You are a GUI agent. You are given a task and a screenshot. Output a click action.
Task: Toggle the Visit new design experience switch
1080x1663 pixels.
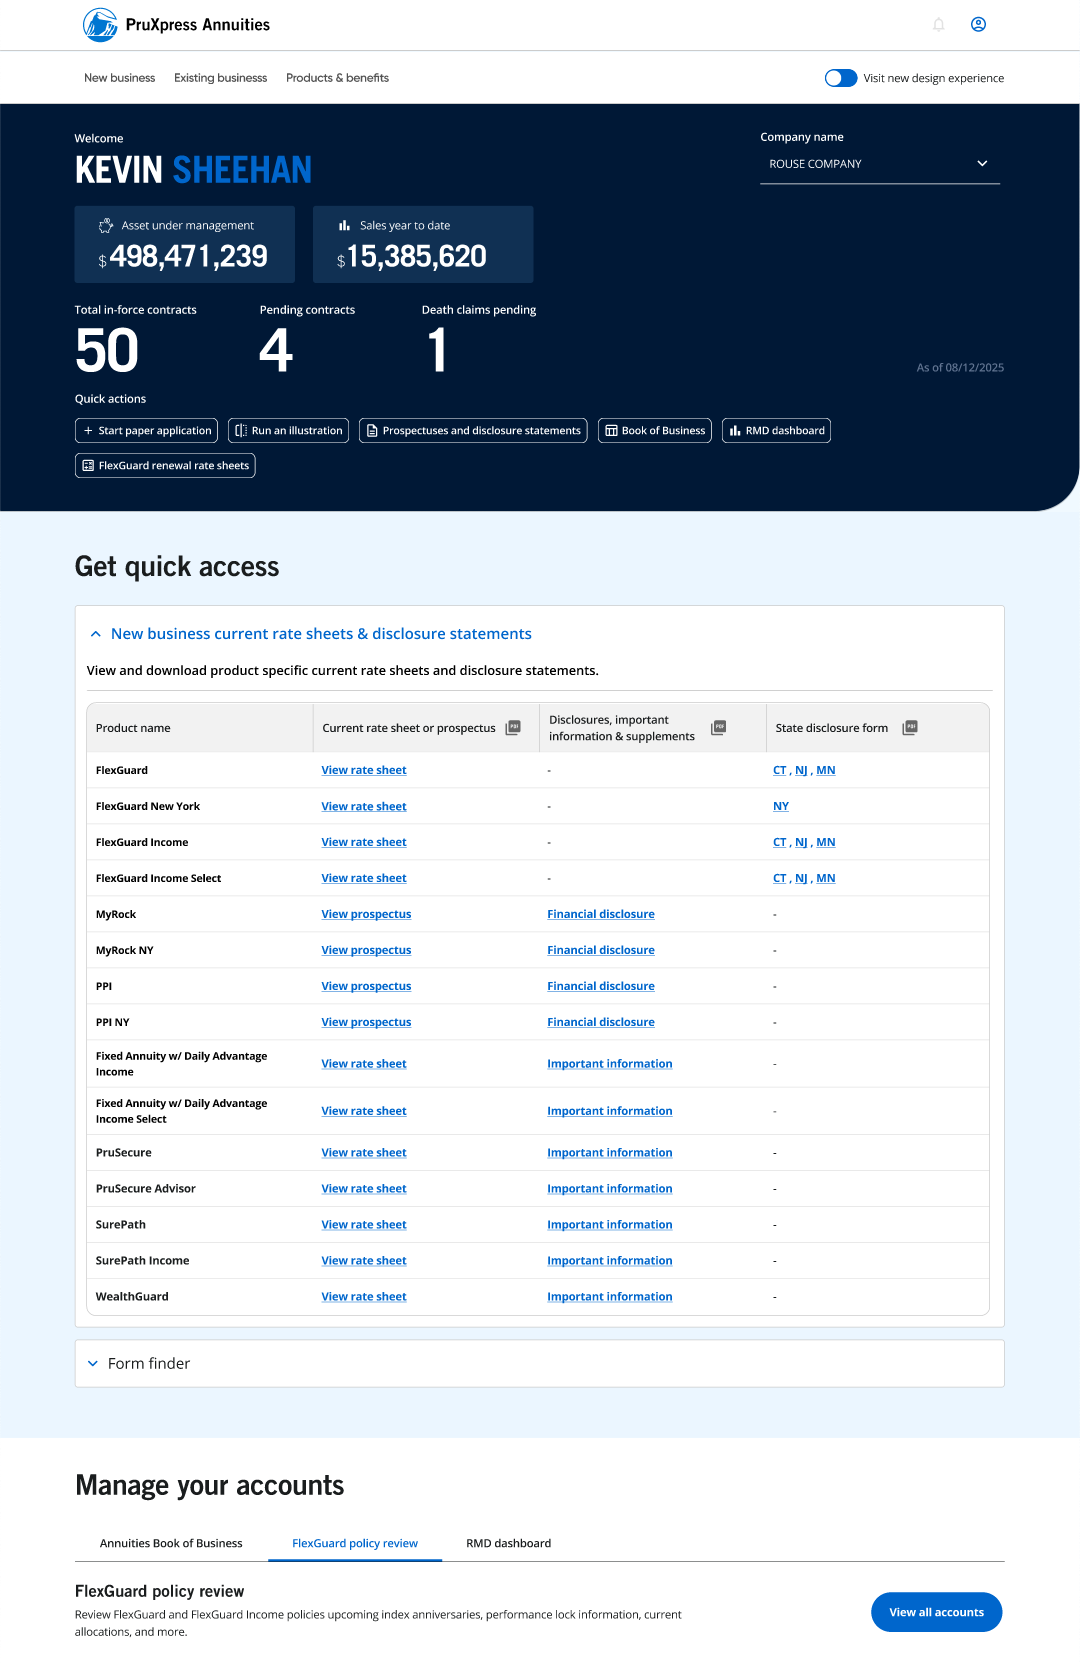point(841,78)
